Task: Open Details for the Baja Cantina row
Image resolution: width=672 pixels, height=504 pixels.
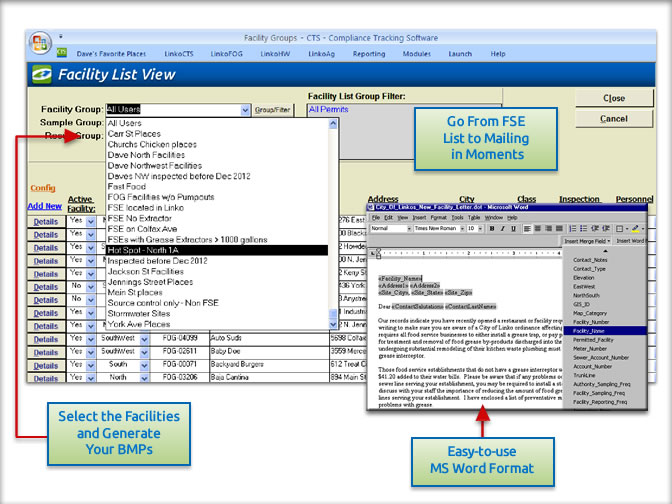Action: point(46,378)
